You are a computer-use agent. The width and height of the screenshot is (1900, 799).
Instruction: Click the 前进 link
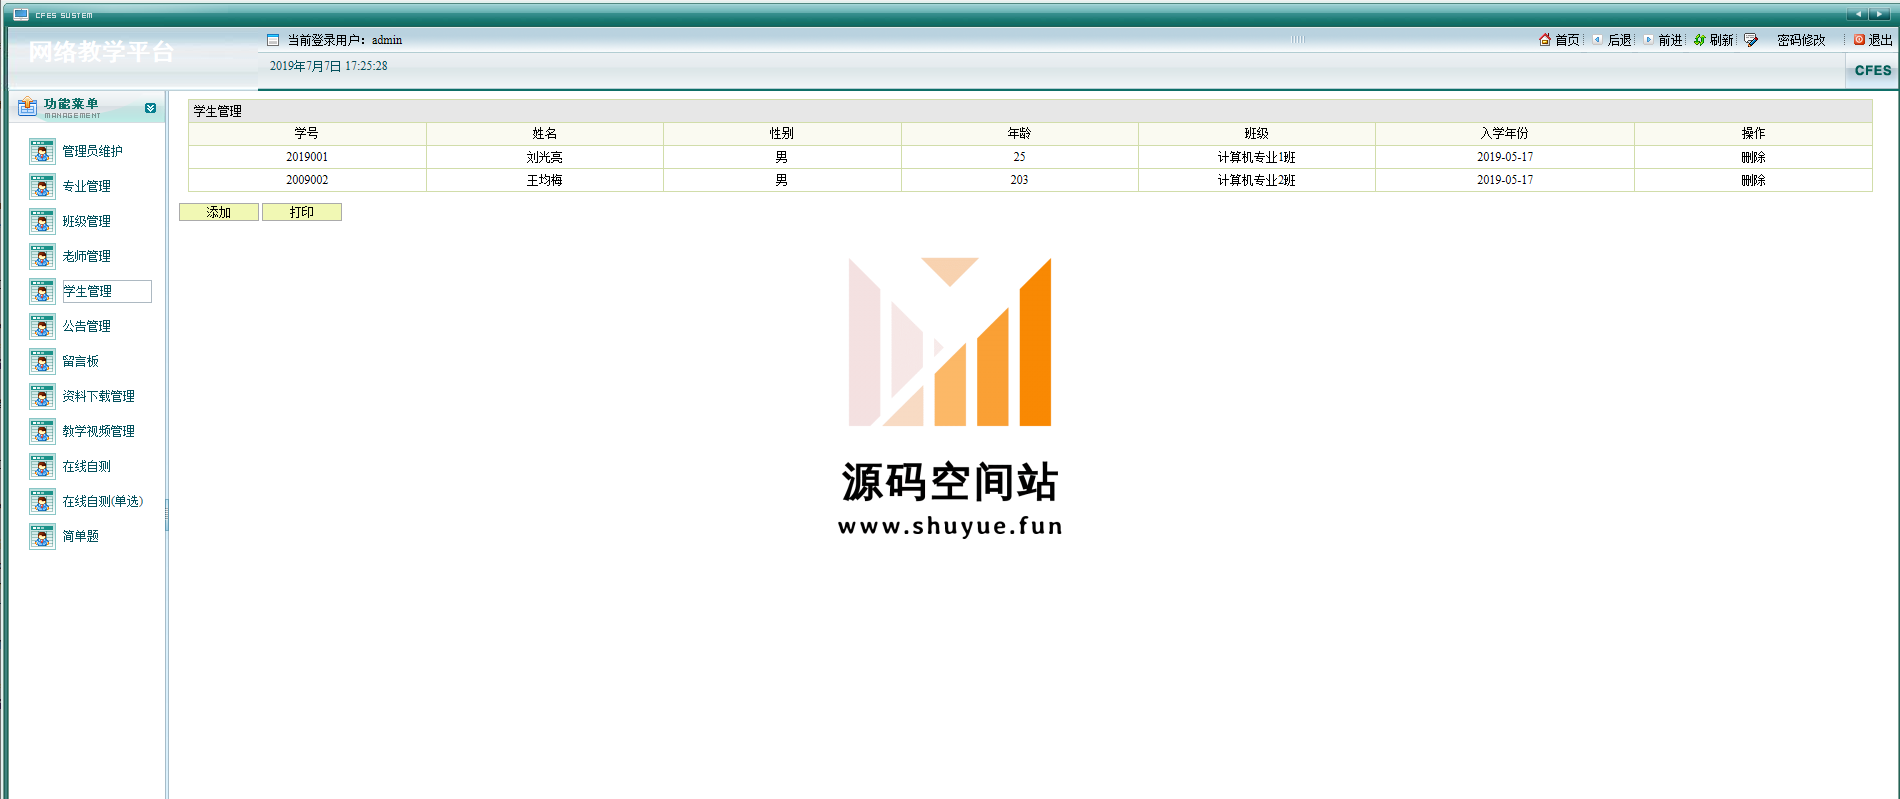point(1670,40)
